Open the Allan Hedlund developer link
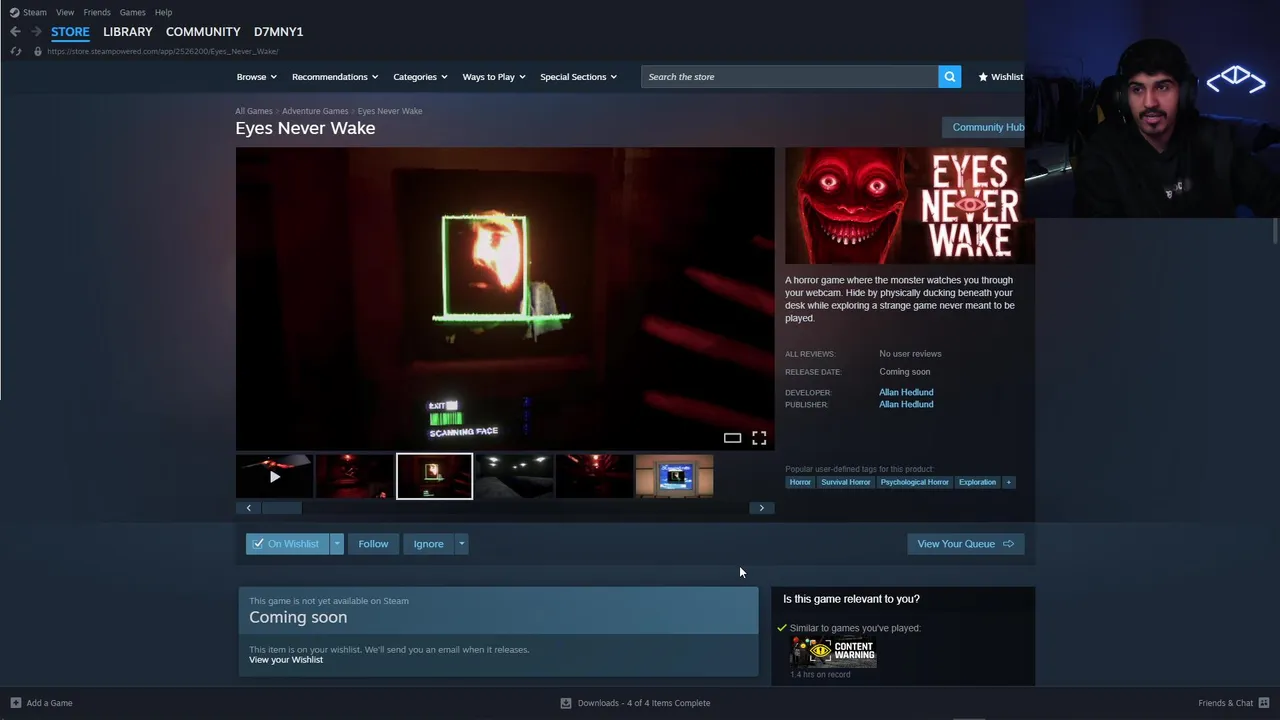The height and width of the screenshot is (720, 1280). (x=906, y=392)
